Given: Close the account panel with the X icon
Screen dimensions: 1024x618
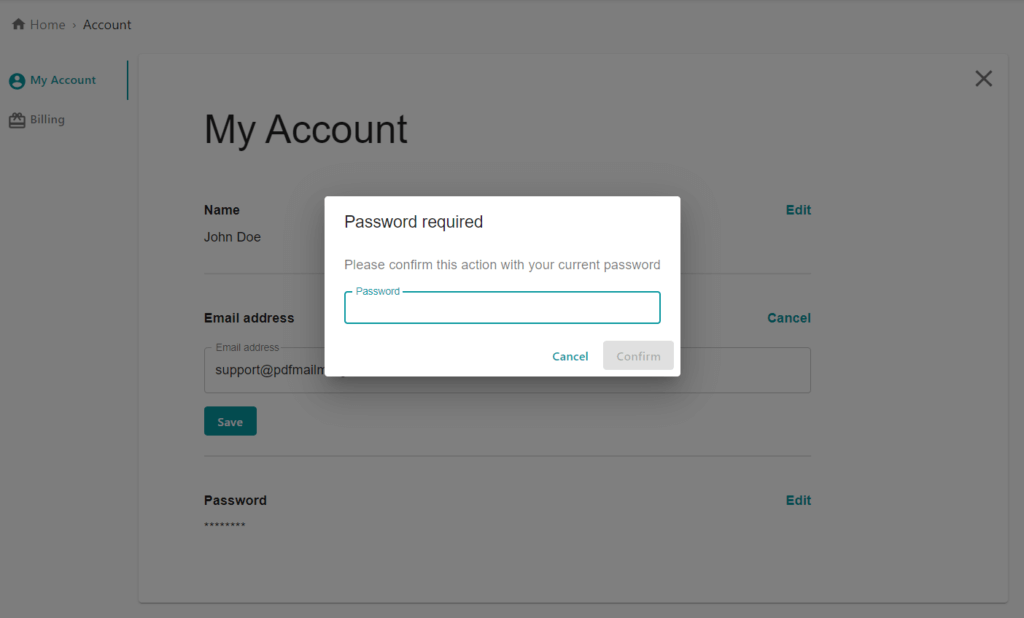Looking at the screenshot, I should [x=983, y=79].
